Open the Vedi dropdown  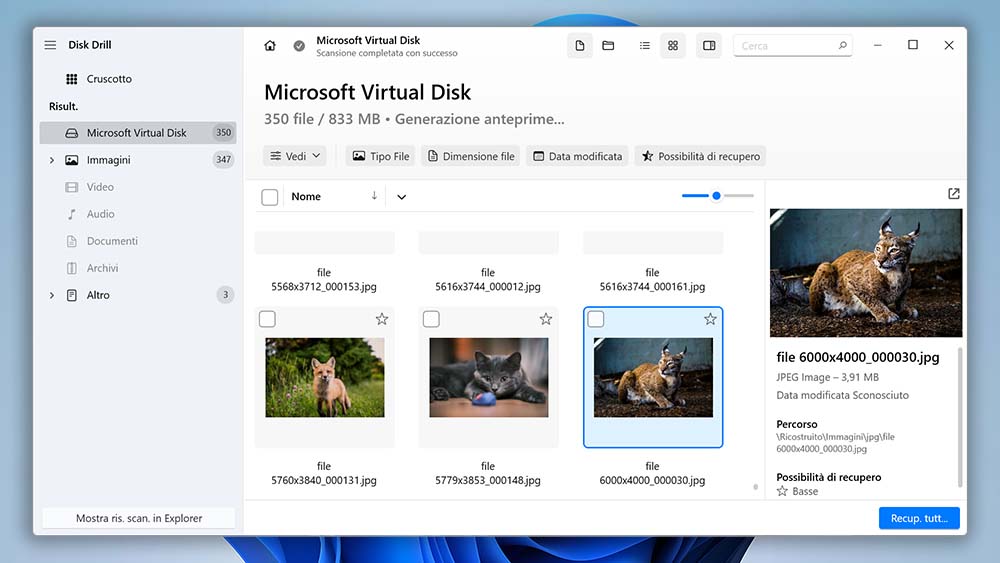pyautogui.click(x=295, y=156)
